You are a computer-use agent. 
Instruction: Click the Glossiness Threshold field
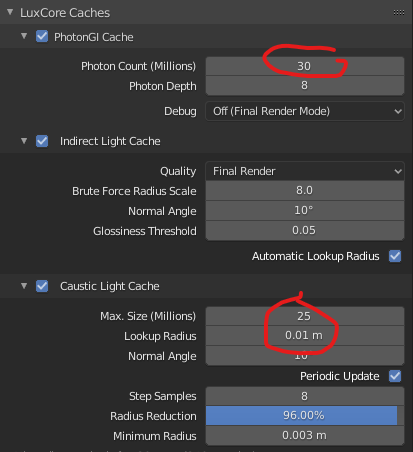[x=305, y=231]
